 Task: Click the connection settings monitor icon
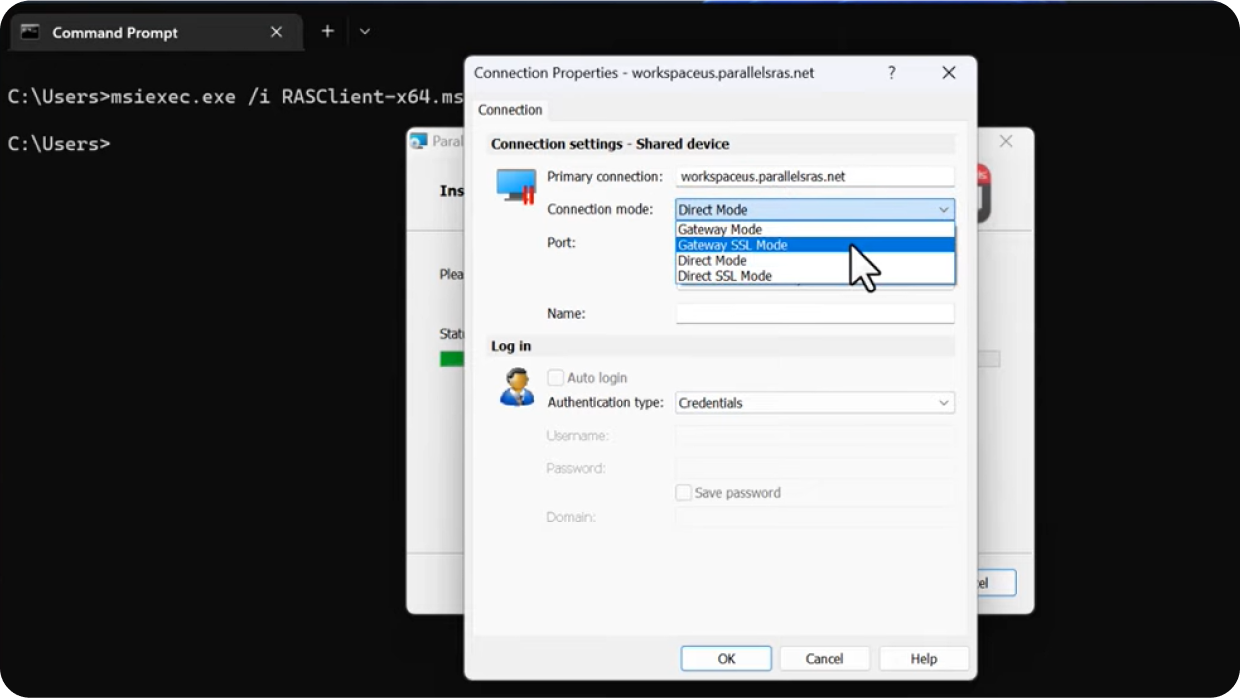click(516, 186)
